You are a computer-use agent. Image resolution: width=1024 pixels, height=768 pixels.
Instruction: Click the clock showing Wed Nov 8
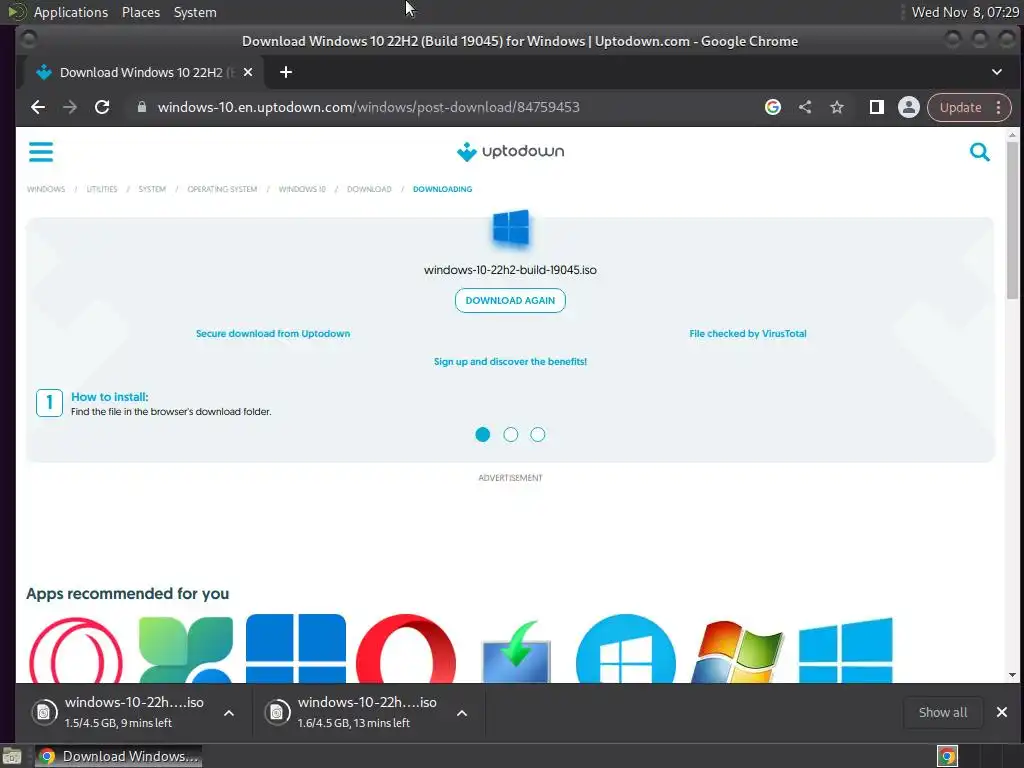(x=965, y=12)
